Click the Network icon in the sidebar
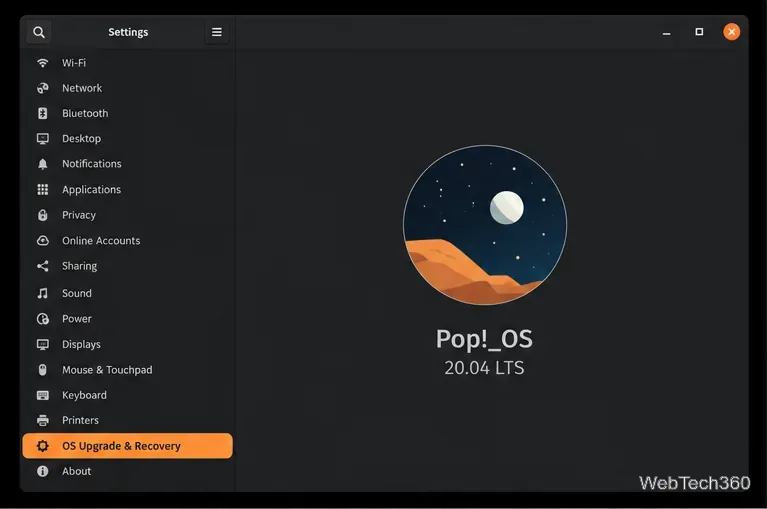Image resolution: width=767 pixels, height=509 pixels. pos(43,88)
